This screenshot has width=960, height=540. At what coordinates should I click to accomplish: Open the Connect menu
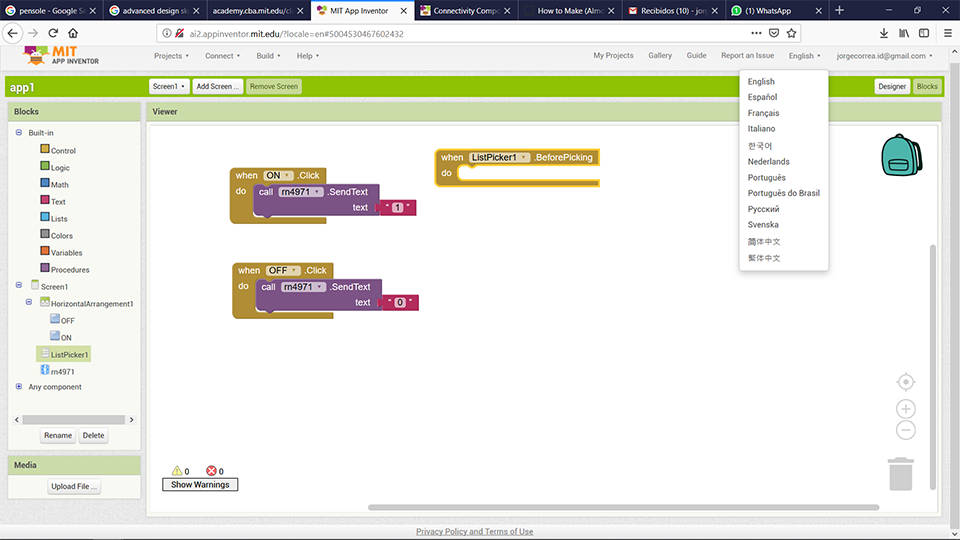(222, 56)
